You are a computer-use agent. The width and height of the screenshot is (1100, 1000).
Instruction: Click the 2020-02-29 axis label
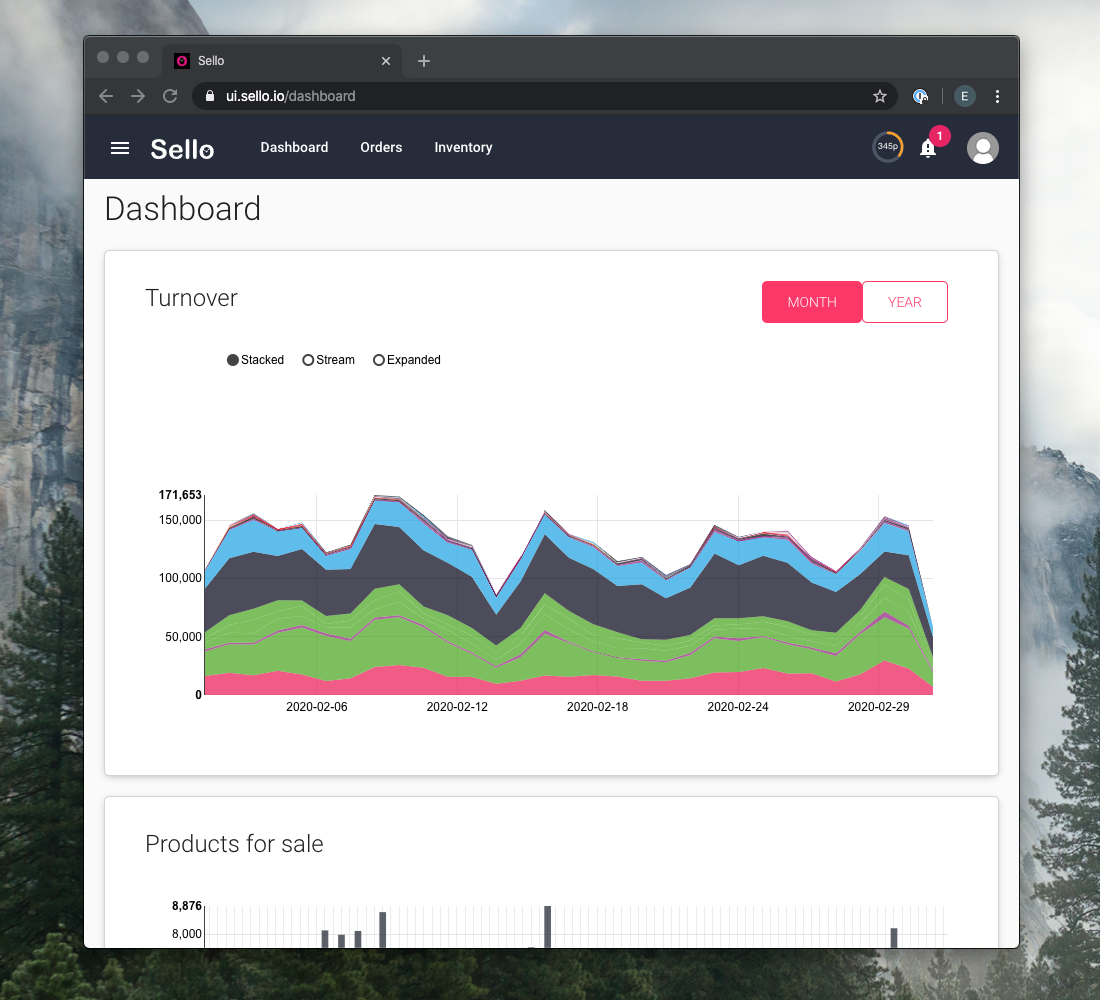click(x=878, y=707)
